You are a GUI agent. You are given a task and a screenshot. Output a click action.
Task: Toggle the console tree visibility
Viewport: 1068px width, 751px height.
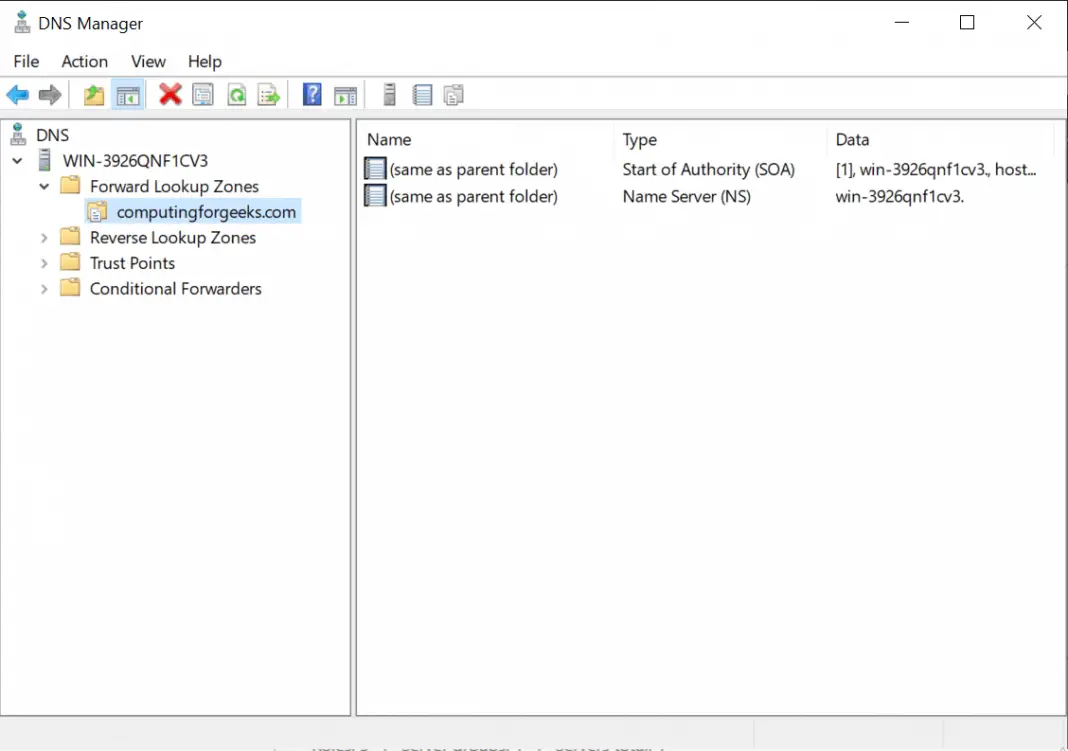point(128,94)
